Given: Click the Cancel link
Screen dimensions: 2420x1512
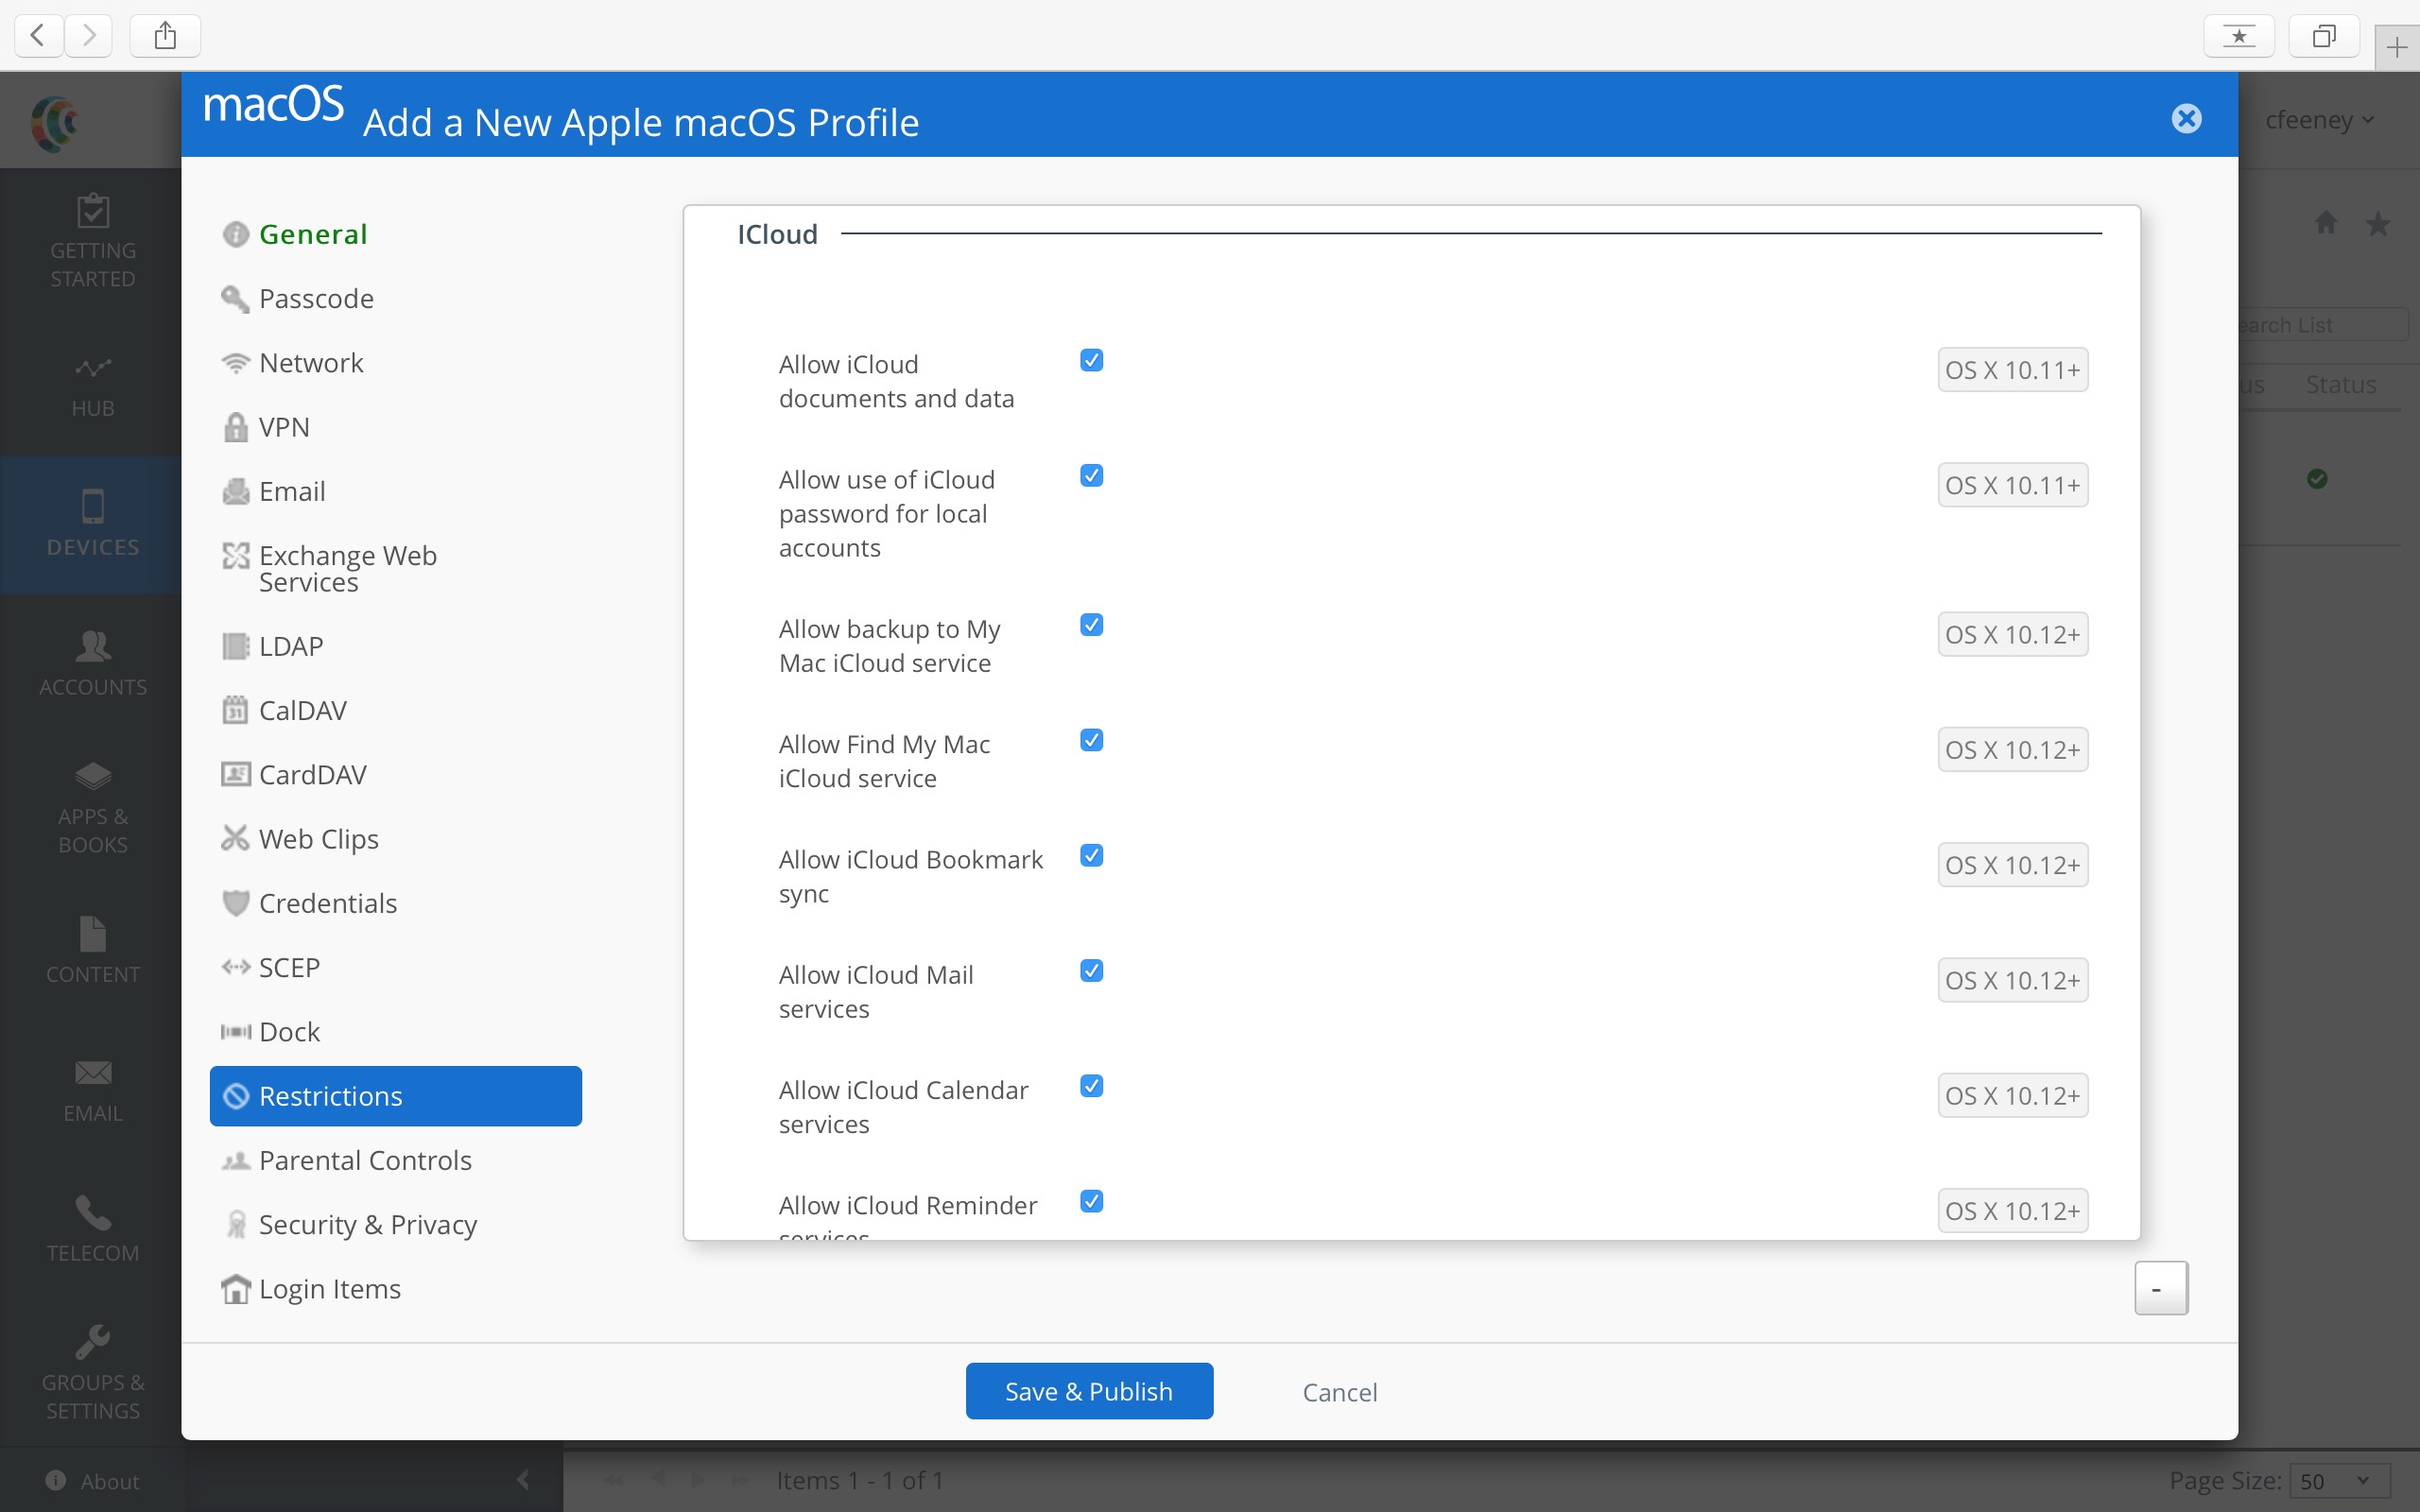Looking at the screenshot, I should point(1339,1392).
